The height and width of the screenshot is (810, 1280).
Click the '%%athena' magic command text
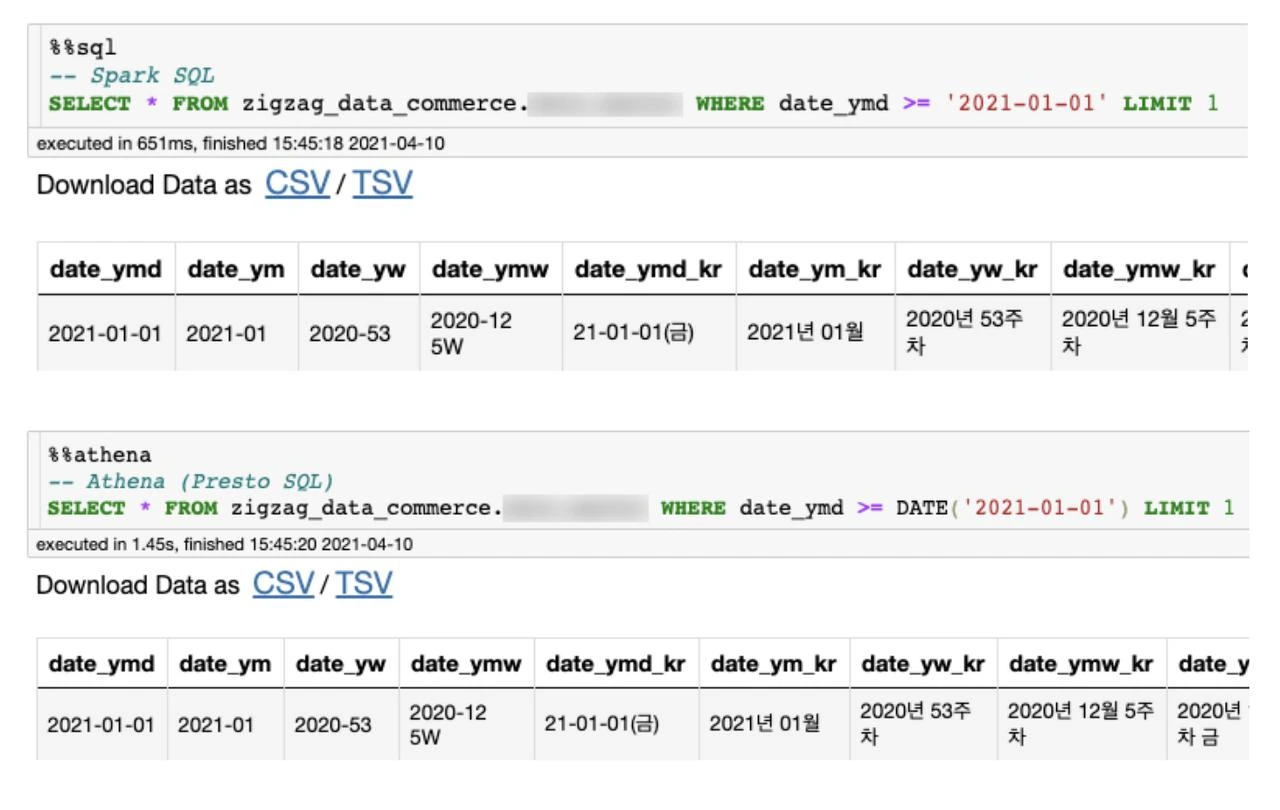coord(99,455)
